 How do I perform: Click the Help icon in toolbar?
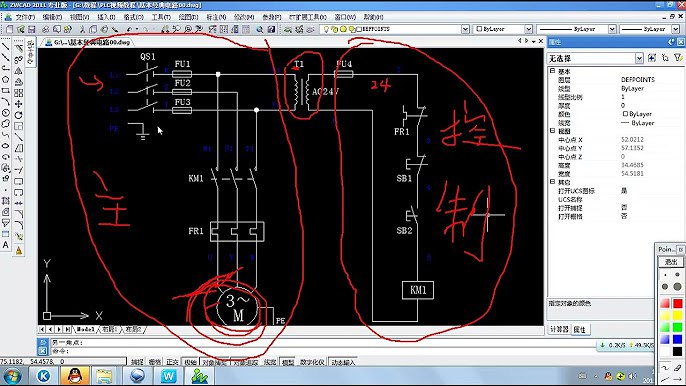click(271, 29)
